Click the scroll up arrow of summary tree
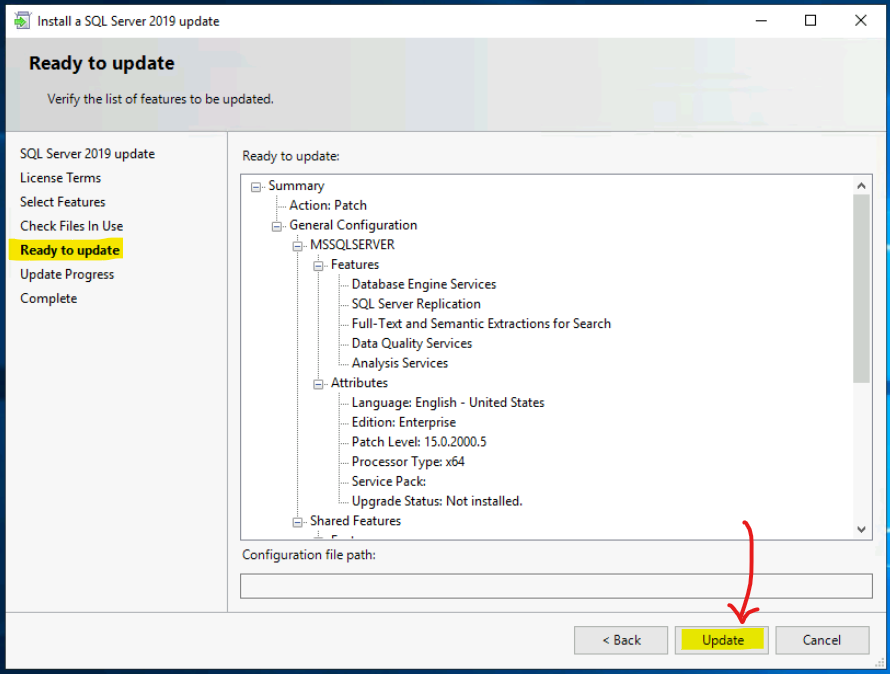Screen dimensions: 890x674 861,186
